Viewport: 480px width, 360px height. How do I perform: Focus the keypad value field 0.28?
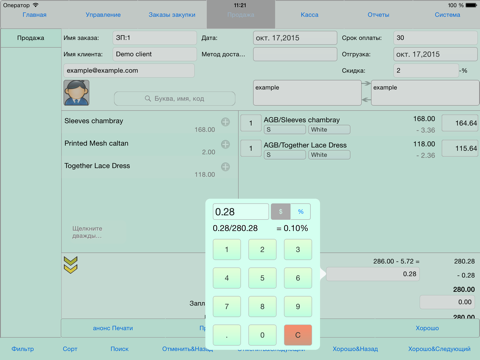coord(240,212)
